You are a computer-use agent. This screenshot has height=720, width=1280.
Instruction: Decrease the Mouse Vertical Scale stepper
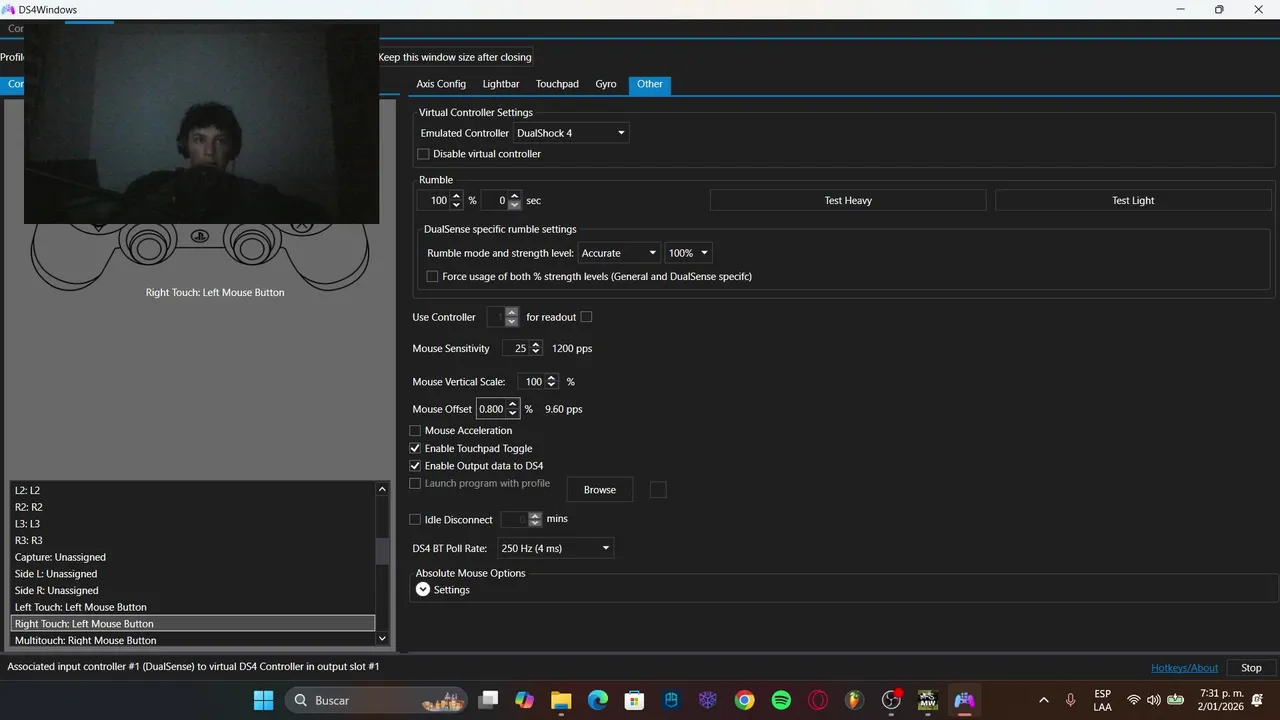[x=551, y=386]
